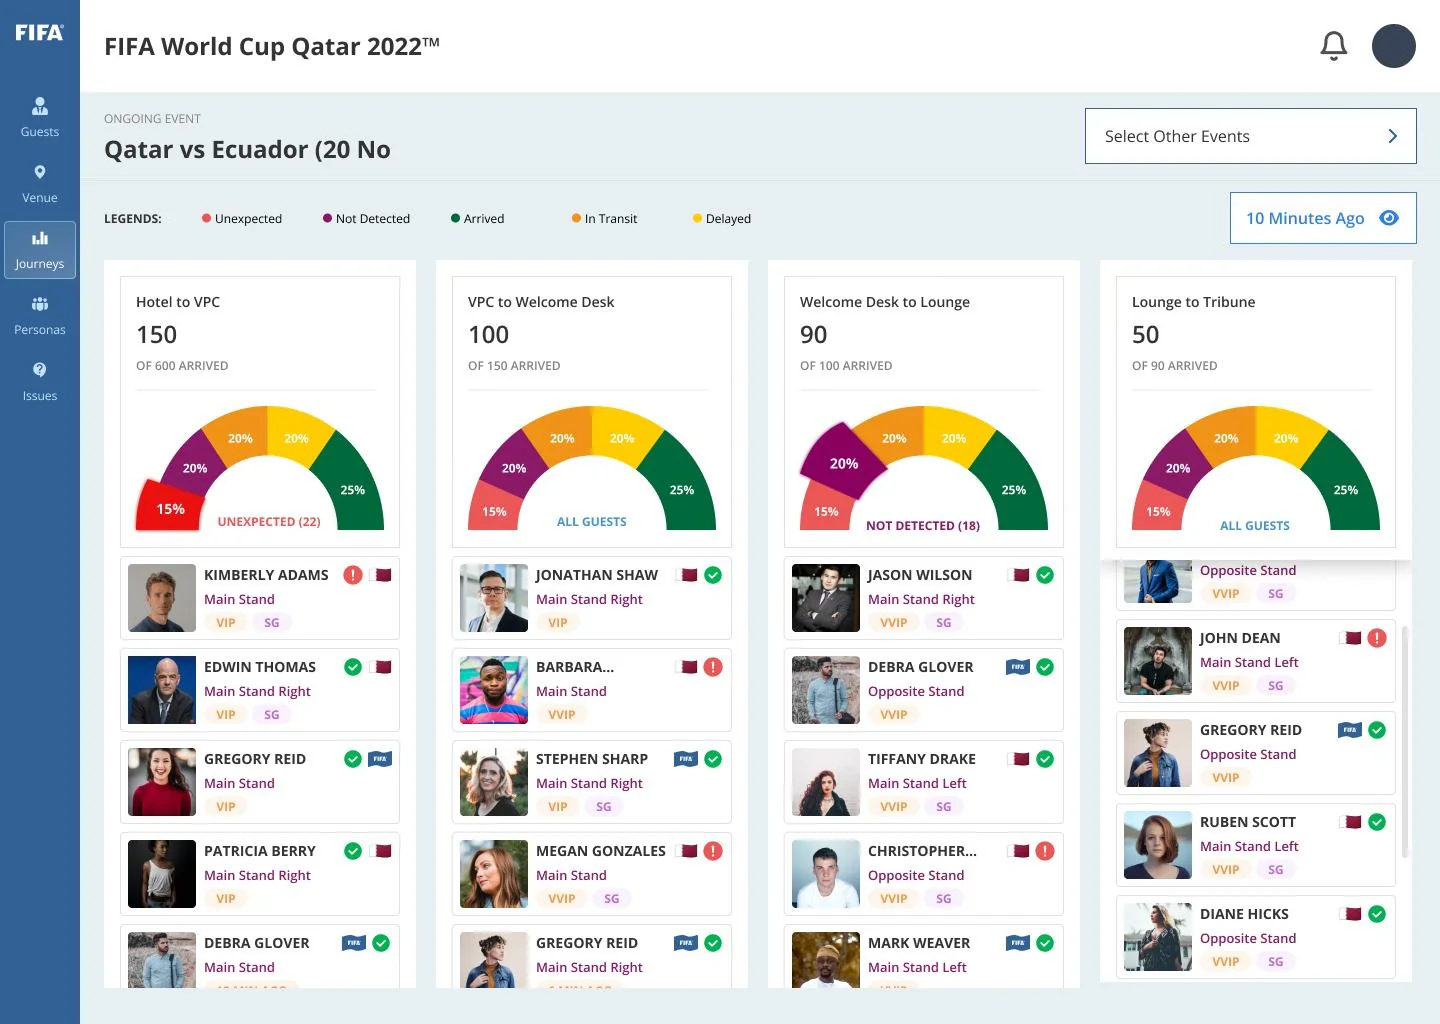This screenshot has width=1440, height=1024.
Task: Open Personas in the sidebar
Action: point(40,316)
